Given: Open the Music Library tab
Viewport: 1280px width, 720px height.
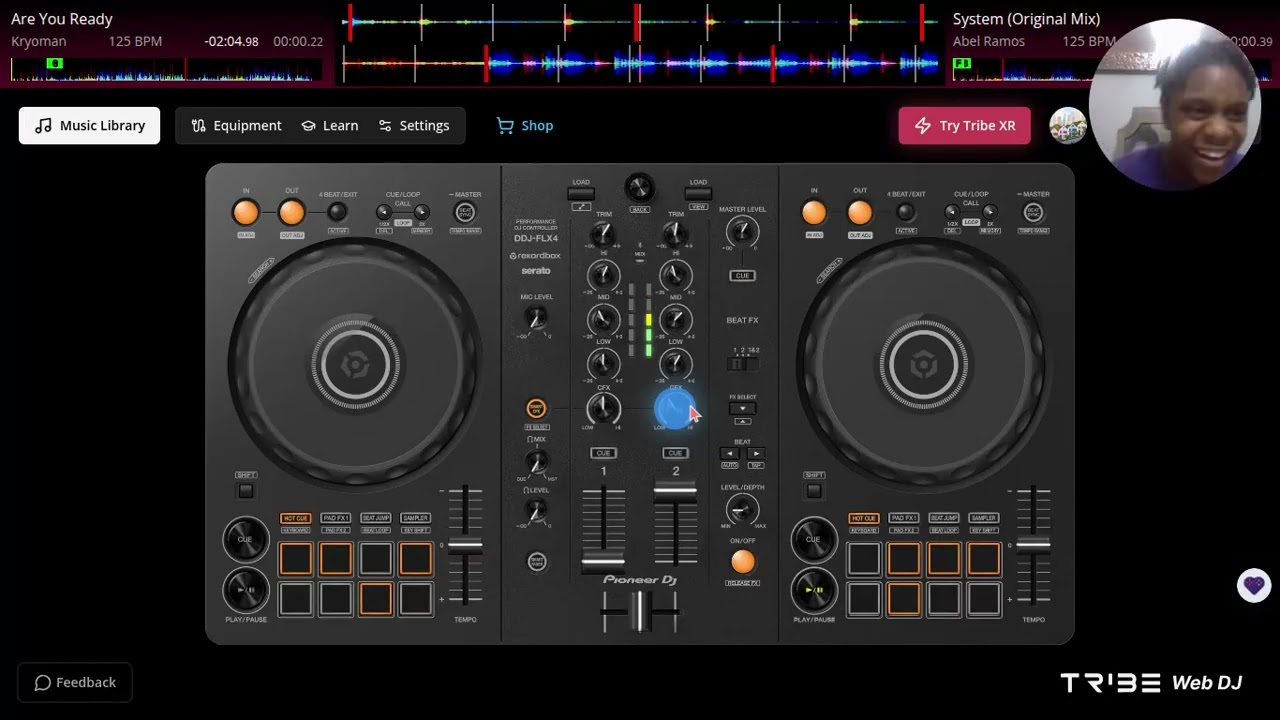Looking at the screenshot, I should tap(89, 125).
